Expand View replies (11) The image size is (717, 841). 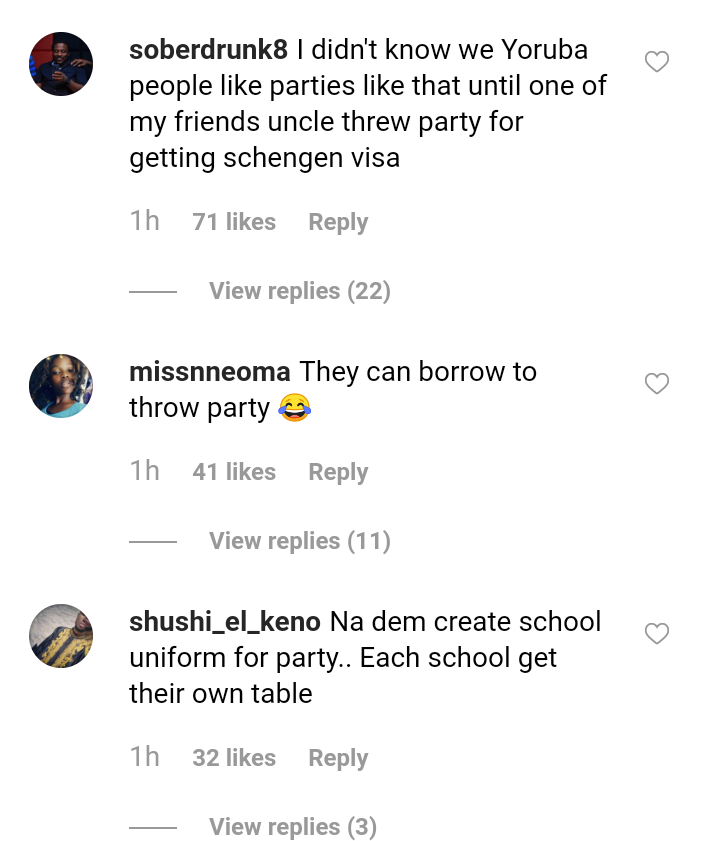[299, 541]
